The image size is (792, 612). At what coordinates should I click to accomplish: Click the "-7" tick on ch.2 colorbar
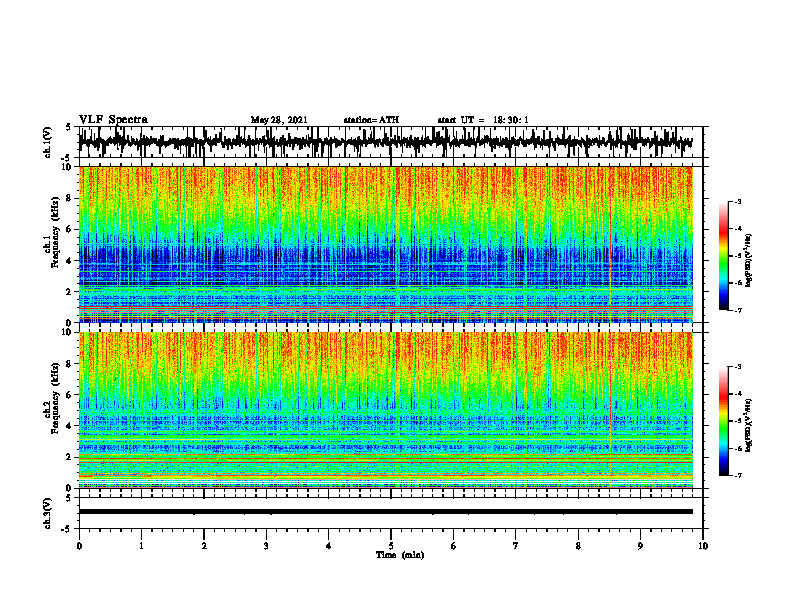click(x=738, y=475)
